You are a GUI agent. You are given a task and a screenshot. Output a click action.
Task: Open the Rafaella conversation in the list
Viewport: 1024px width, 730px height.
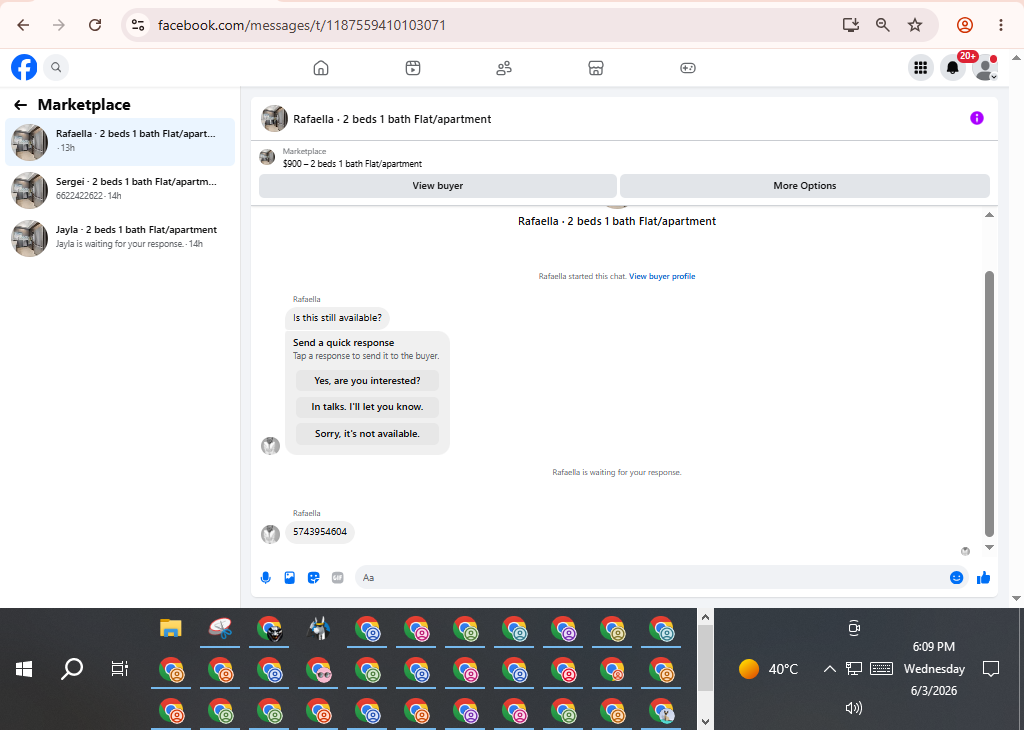(x=120, y=142)
